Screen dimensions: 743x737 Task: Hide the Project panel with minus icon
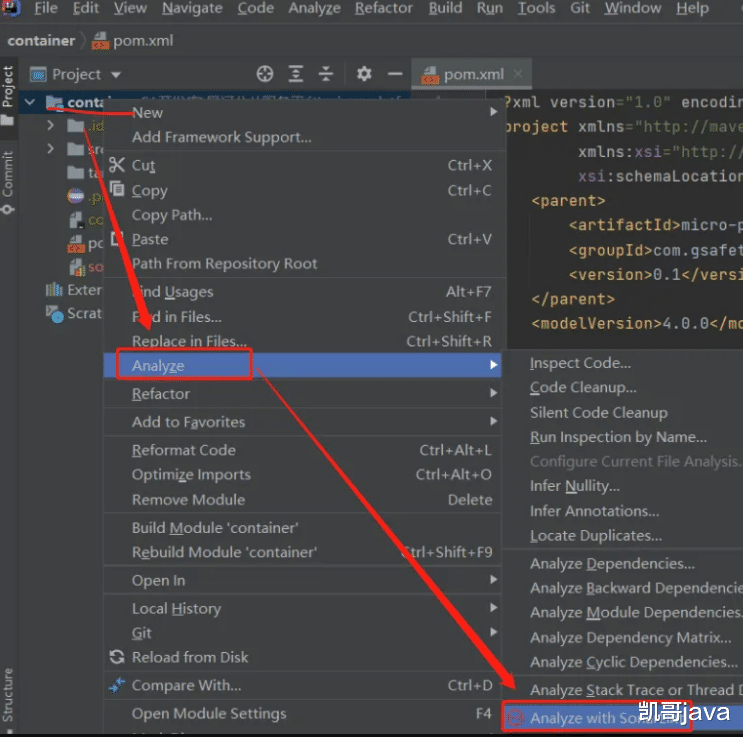click(395, 74)
